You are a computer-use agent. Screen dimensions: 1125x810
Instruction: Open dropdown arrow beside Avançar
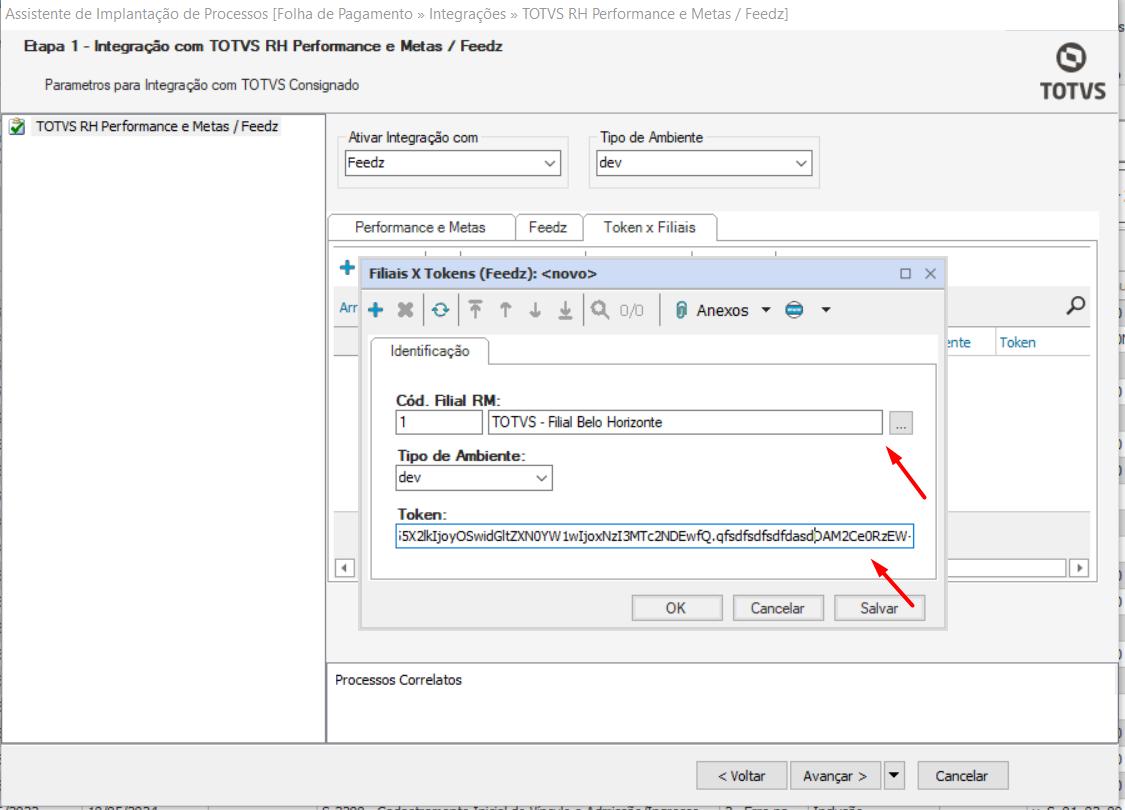pos(894,776)
